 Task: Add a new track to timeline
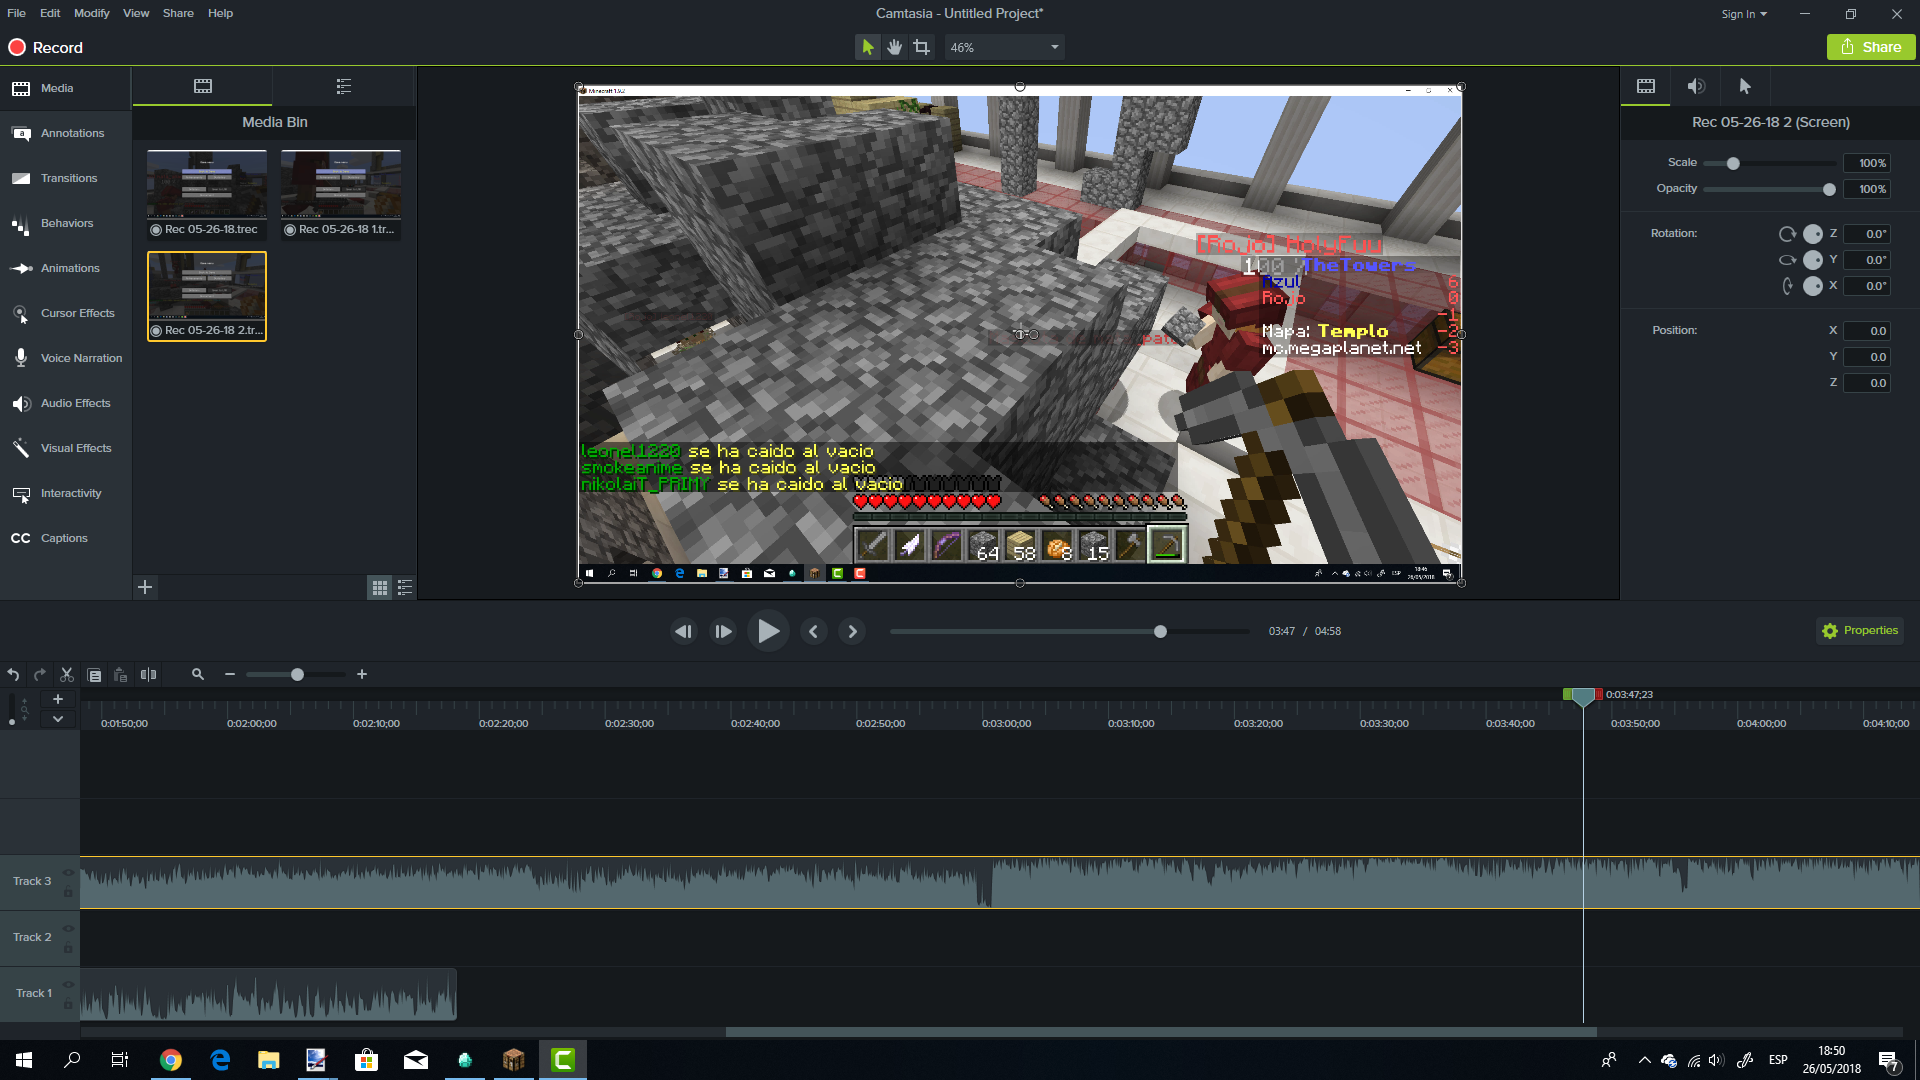tap(58, 699)
